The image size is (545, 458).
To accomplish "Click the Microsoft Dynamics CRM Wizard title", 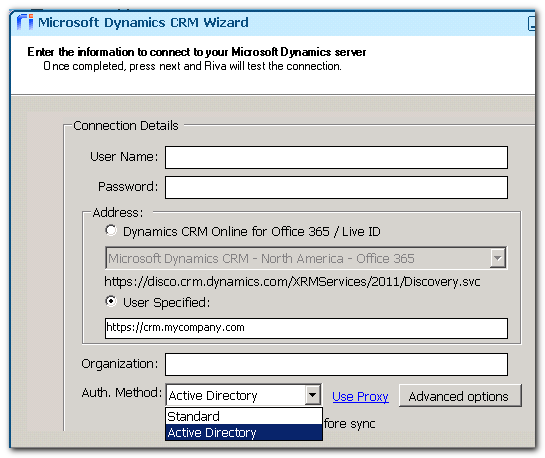I will pyautogui.click(x=143, y=22).
